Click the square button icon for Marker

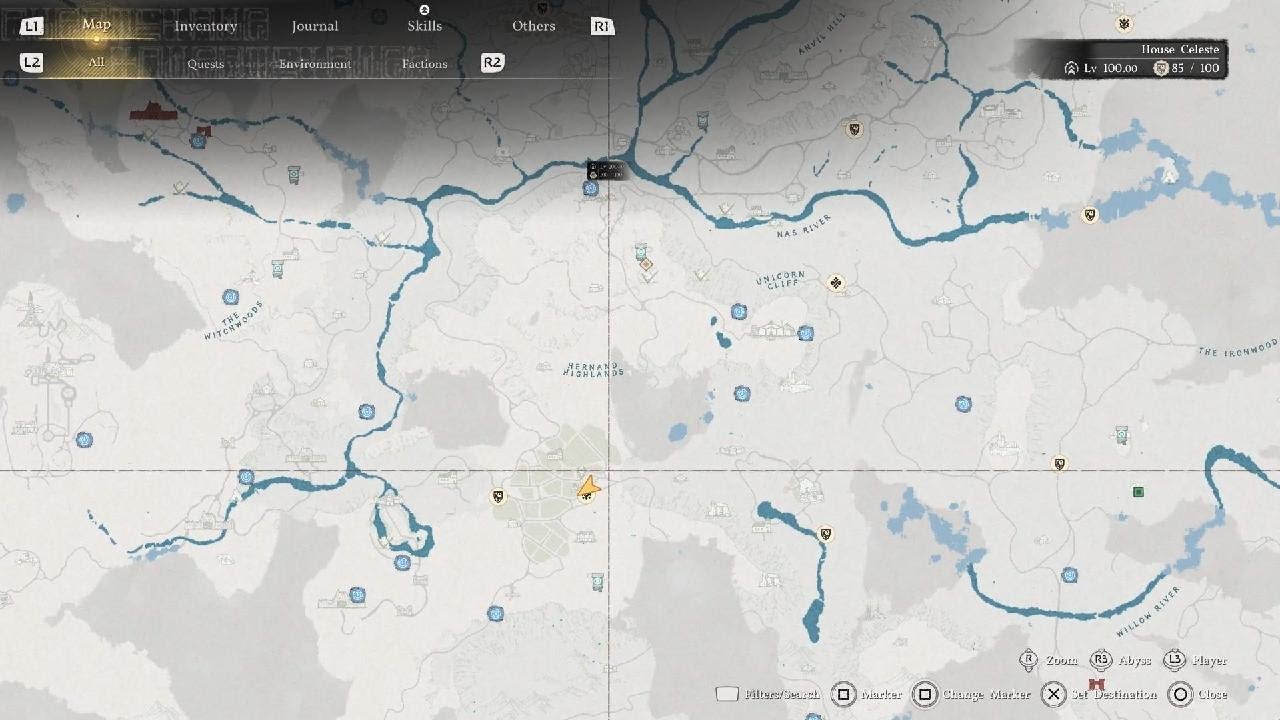[x=843, y=694]
